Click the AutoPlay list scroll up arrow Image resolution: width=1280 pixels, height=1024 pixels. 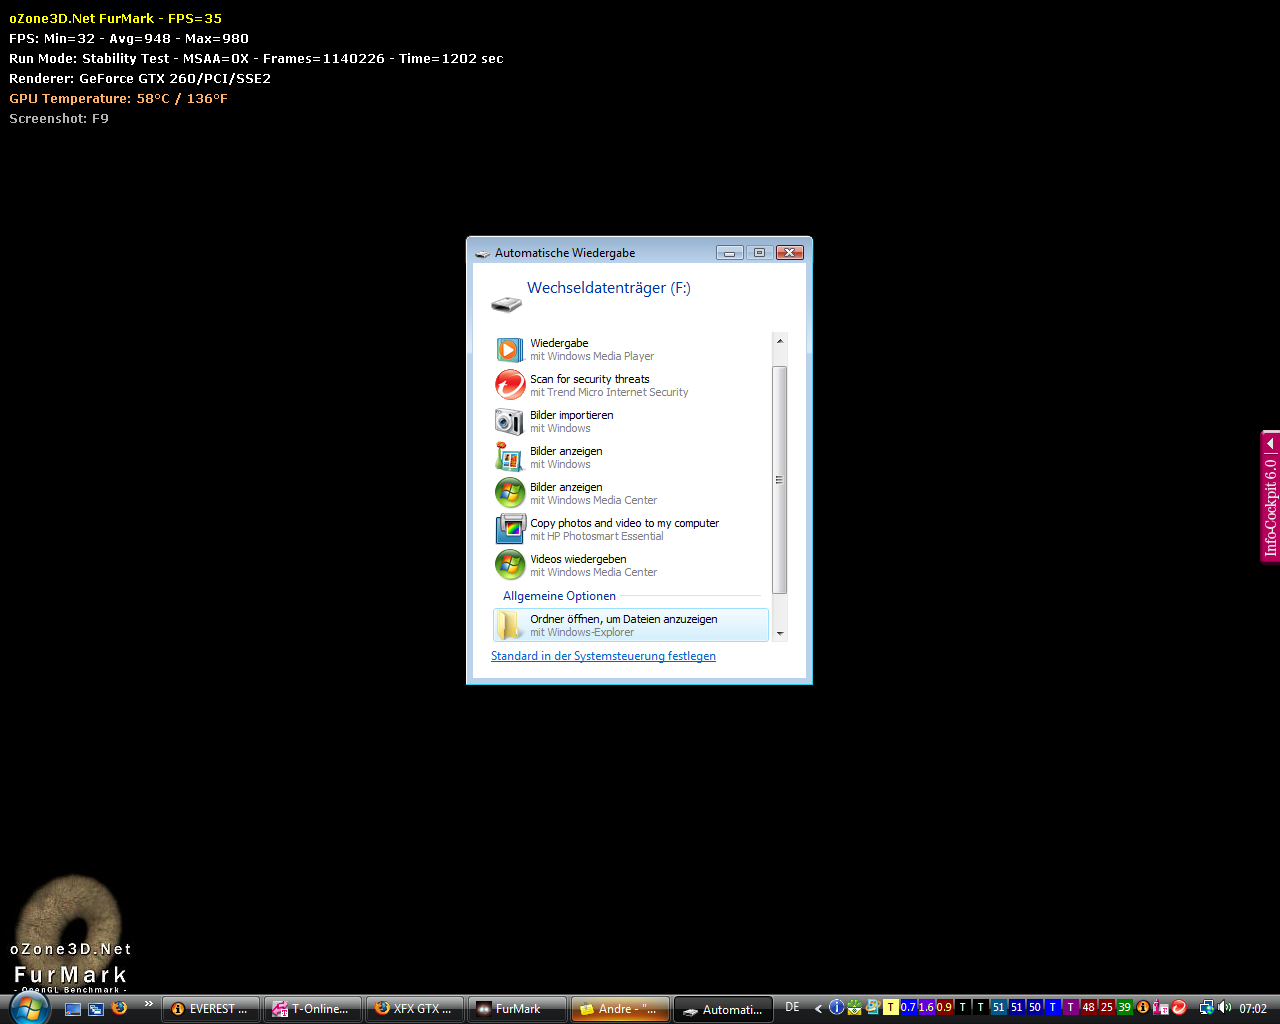pos(780,341)
